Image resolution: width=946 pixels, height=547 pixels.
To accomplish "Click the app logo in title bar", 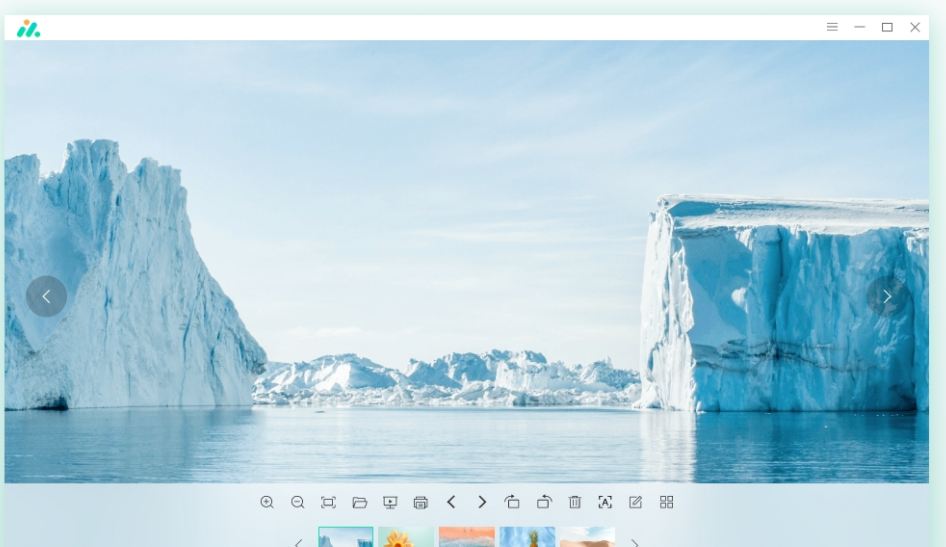I will pos(28,28).
